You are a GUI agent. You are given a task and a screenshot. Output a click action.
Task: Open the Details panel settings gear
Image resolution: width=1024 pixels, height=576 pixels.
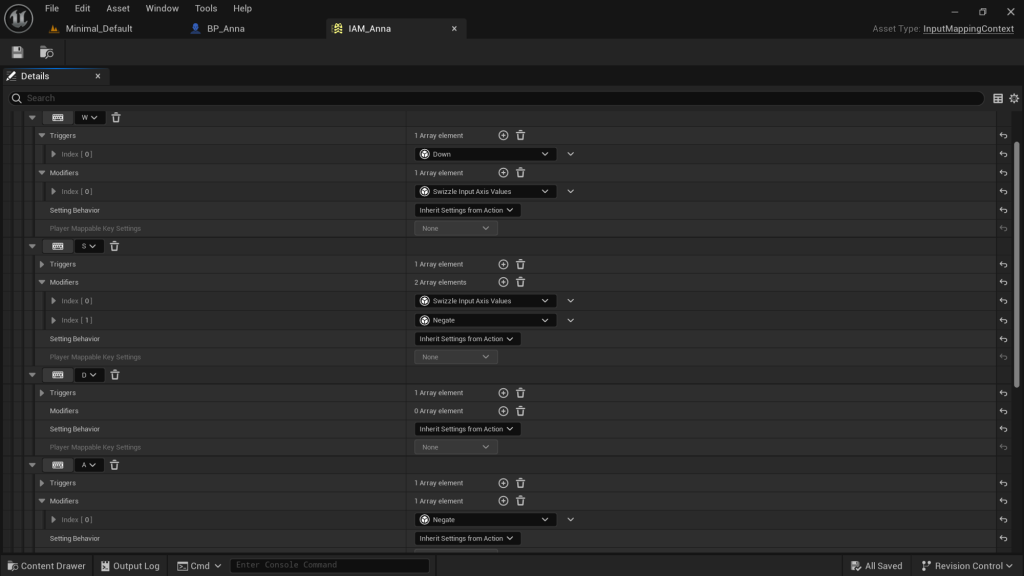(x=1014, y=98)
